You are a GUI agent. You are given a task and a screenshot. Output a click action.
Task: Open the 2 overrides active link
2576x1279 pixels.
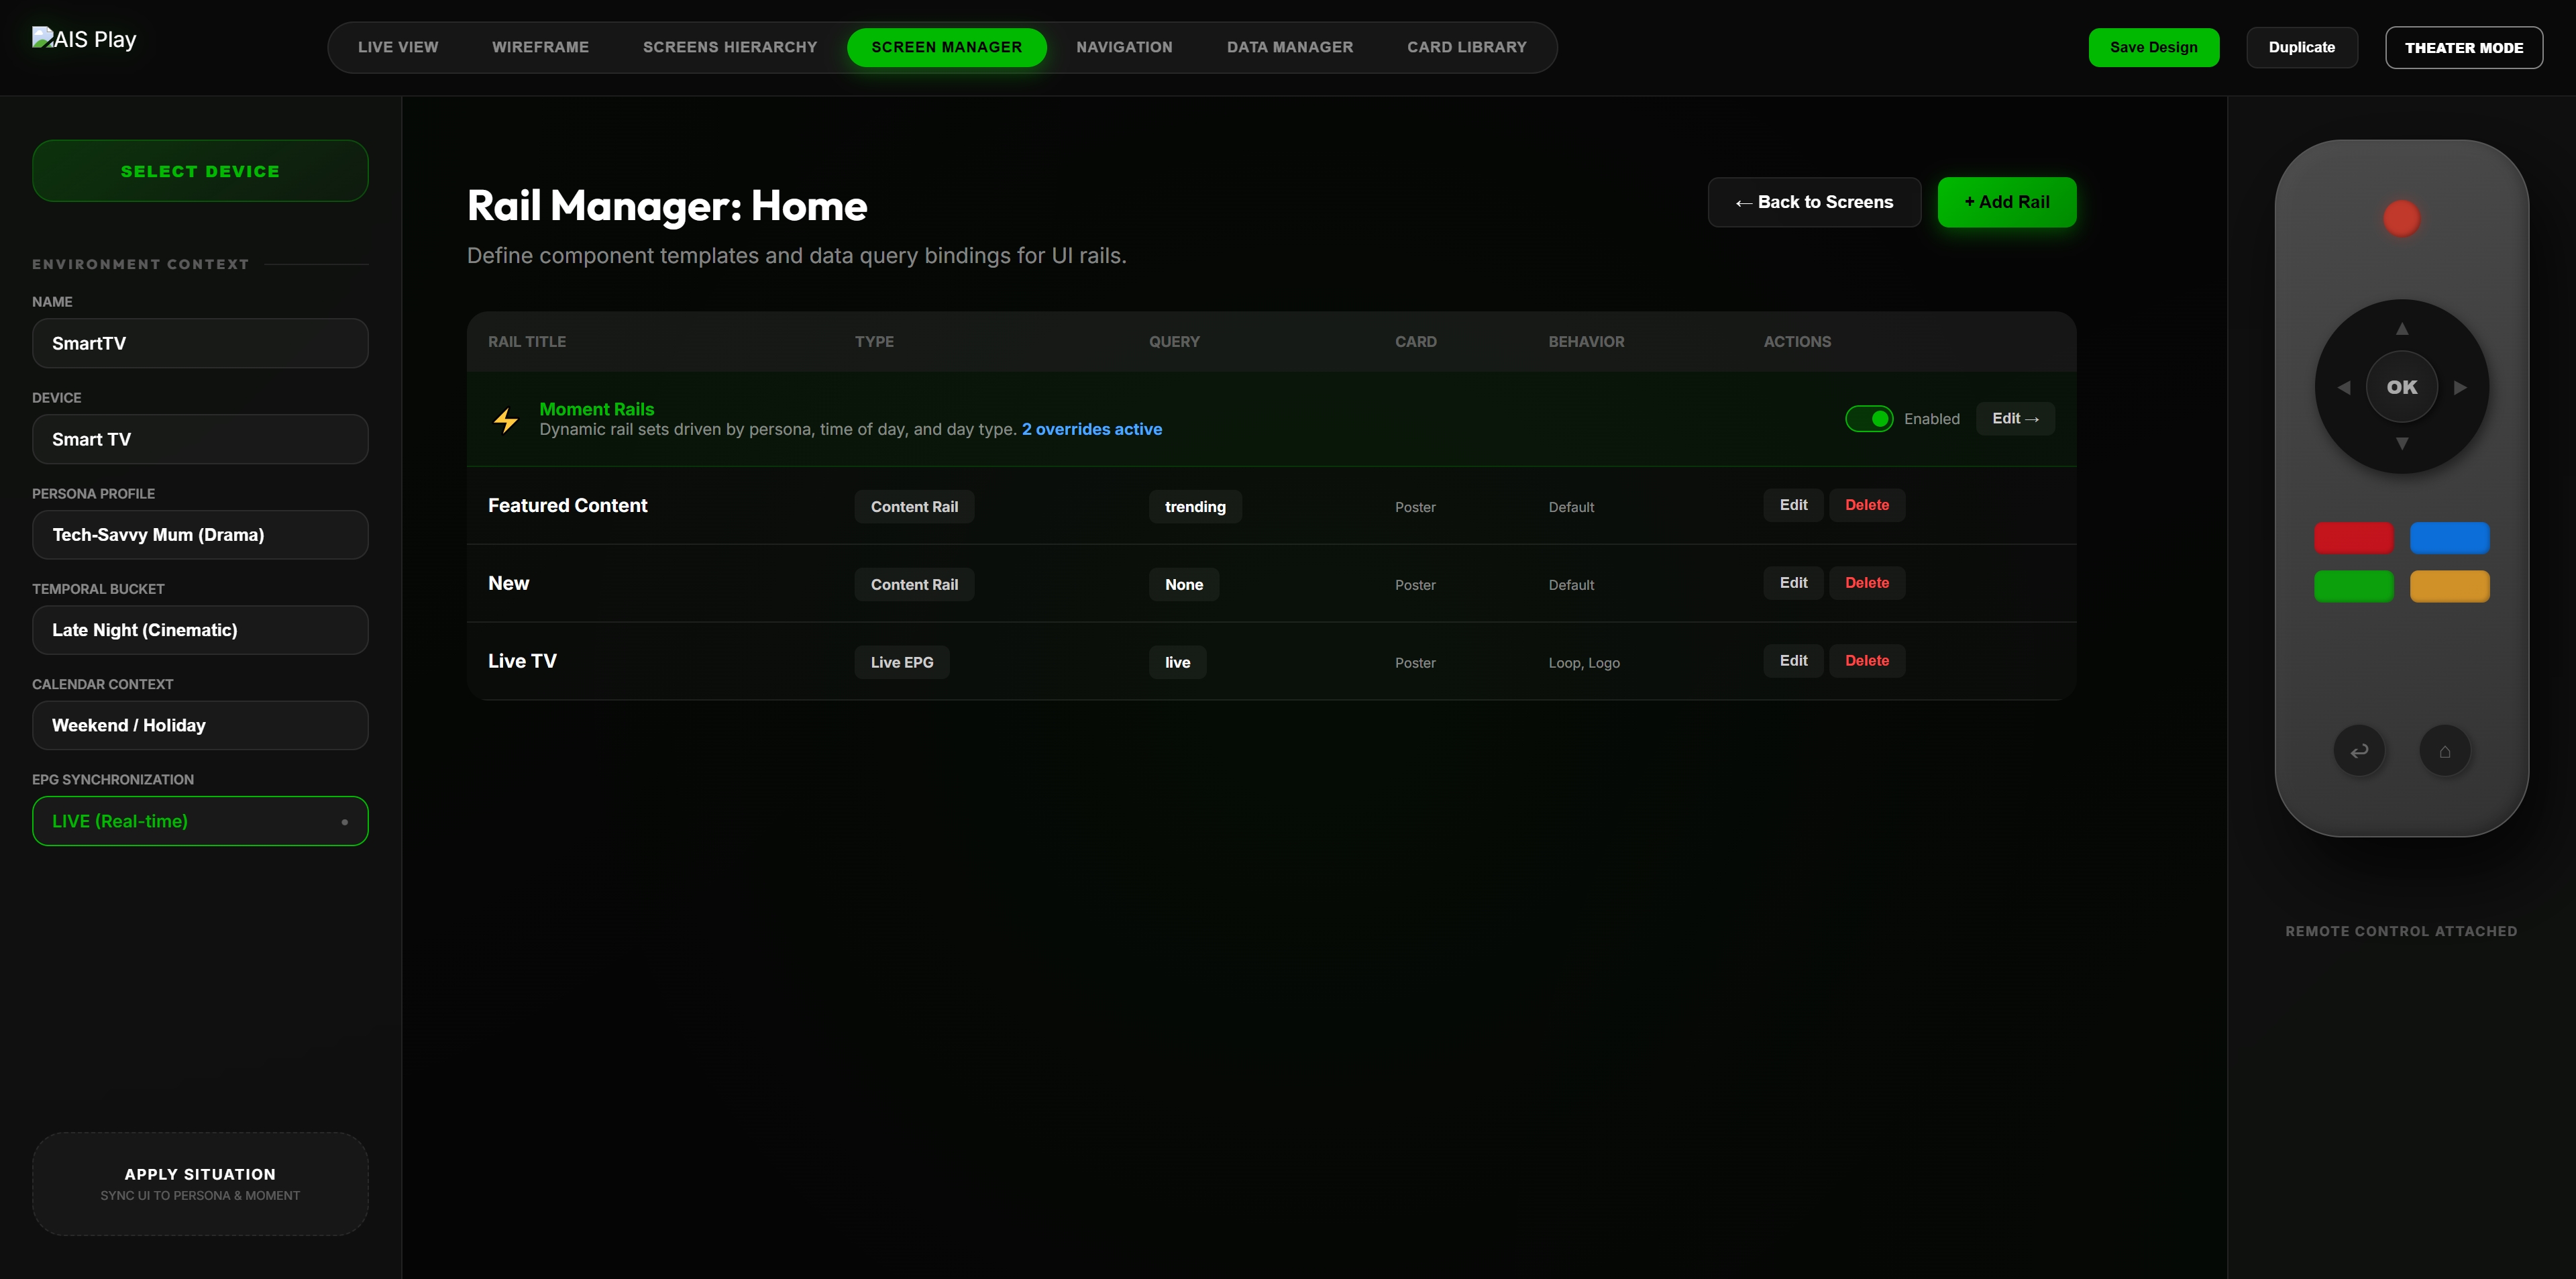point(1091,429)
